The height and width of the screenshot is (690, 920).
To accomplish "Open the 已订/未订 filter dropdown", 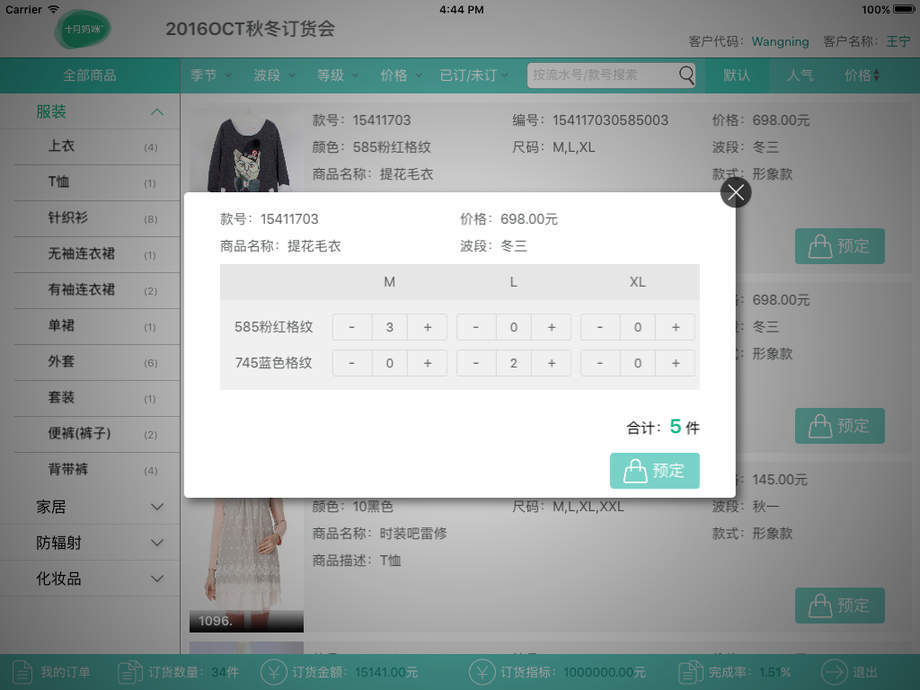I will click(475, 75).
